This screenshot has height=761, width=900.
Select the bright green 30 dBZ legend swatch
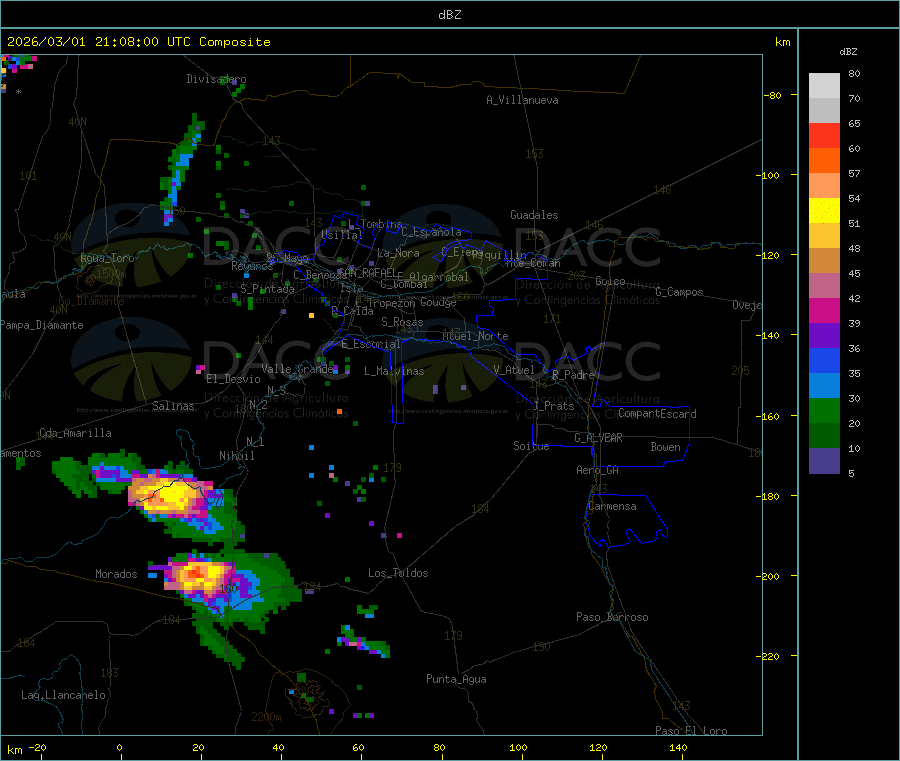point(824,410)
